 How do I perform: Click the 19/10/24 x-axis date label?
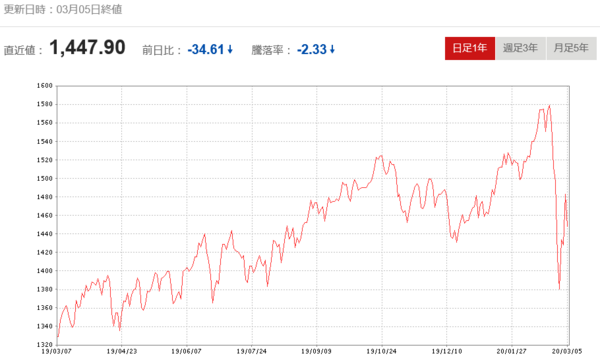382,351
